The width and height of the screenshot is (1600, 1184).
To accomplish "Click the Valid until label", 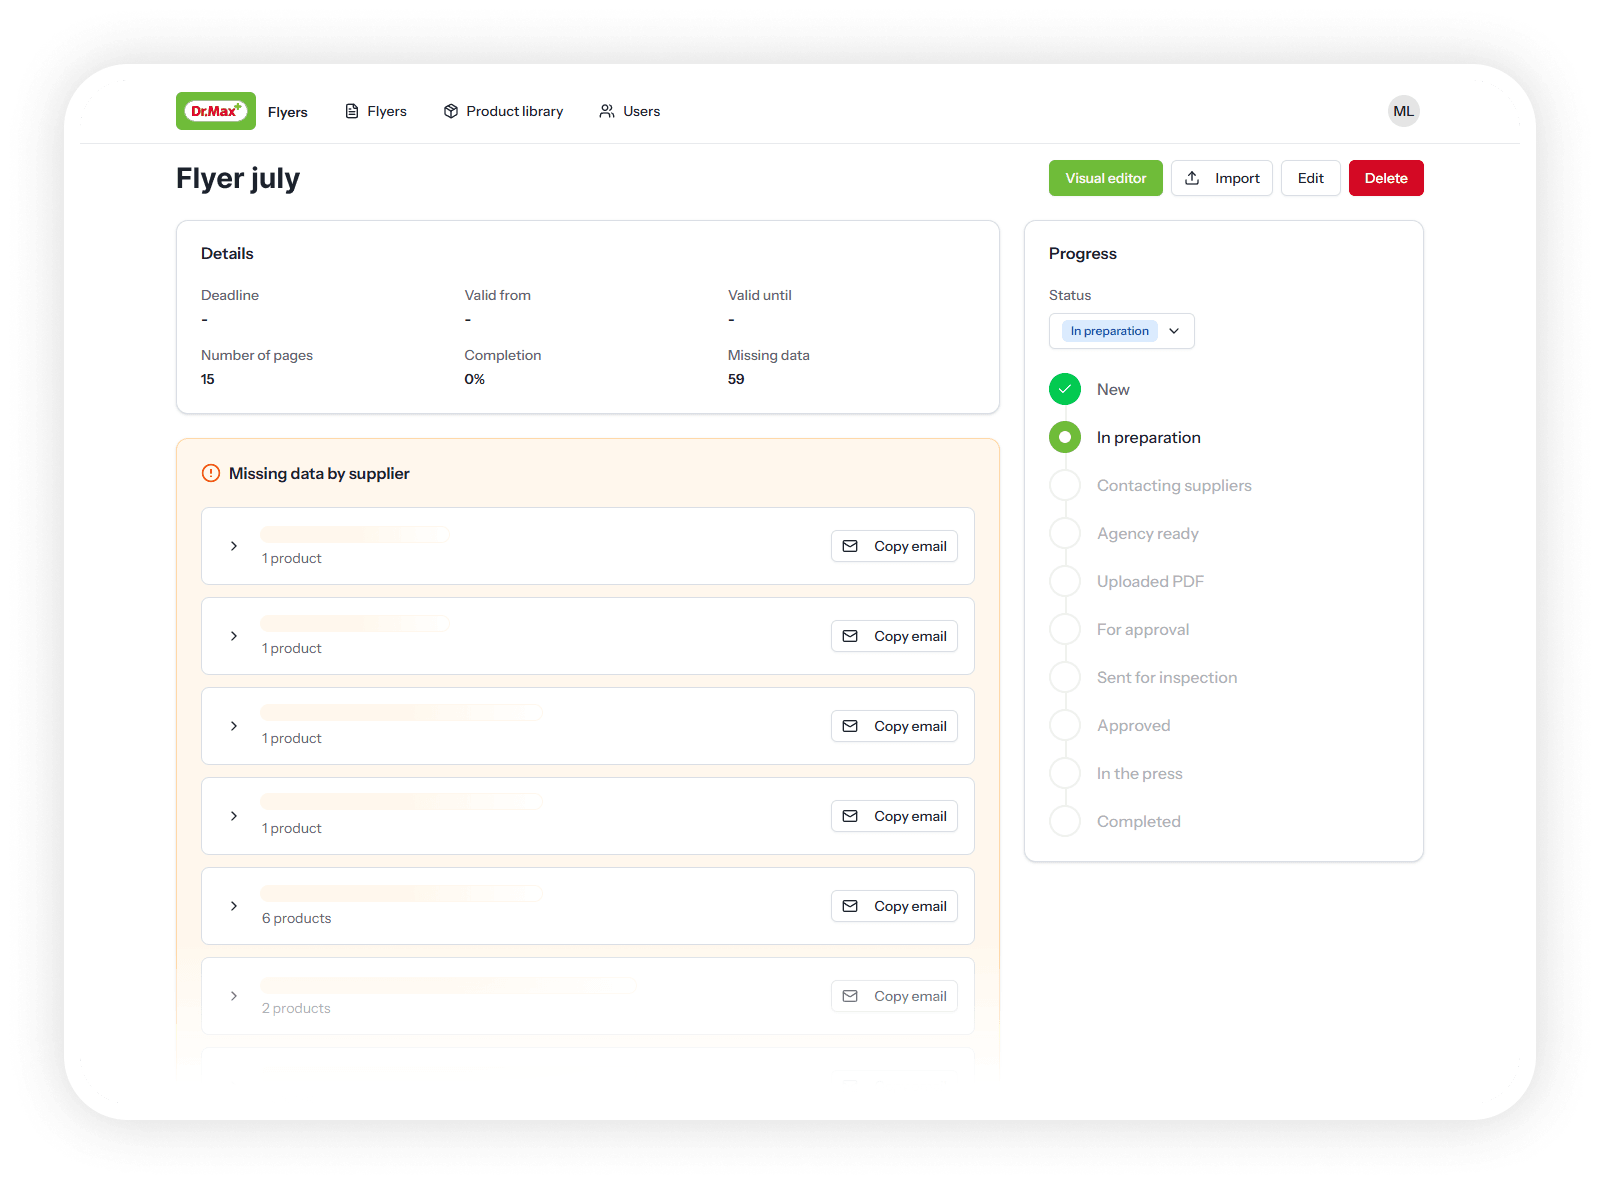I will coord(760,295).
